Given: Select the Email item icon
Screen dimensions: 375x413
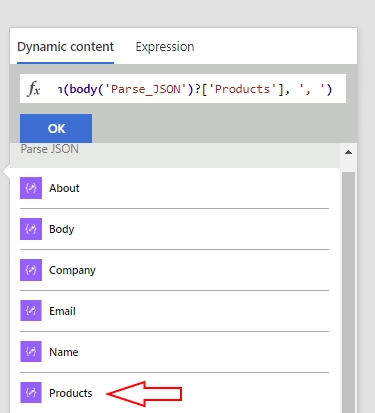Looking at the screenshot, I should coord(31,311).
